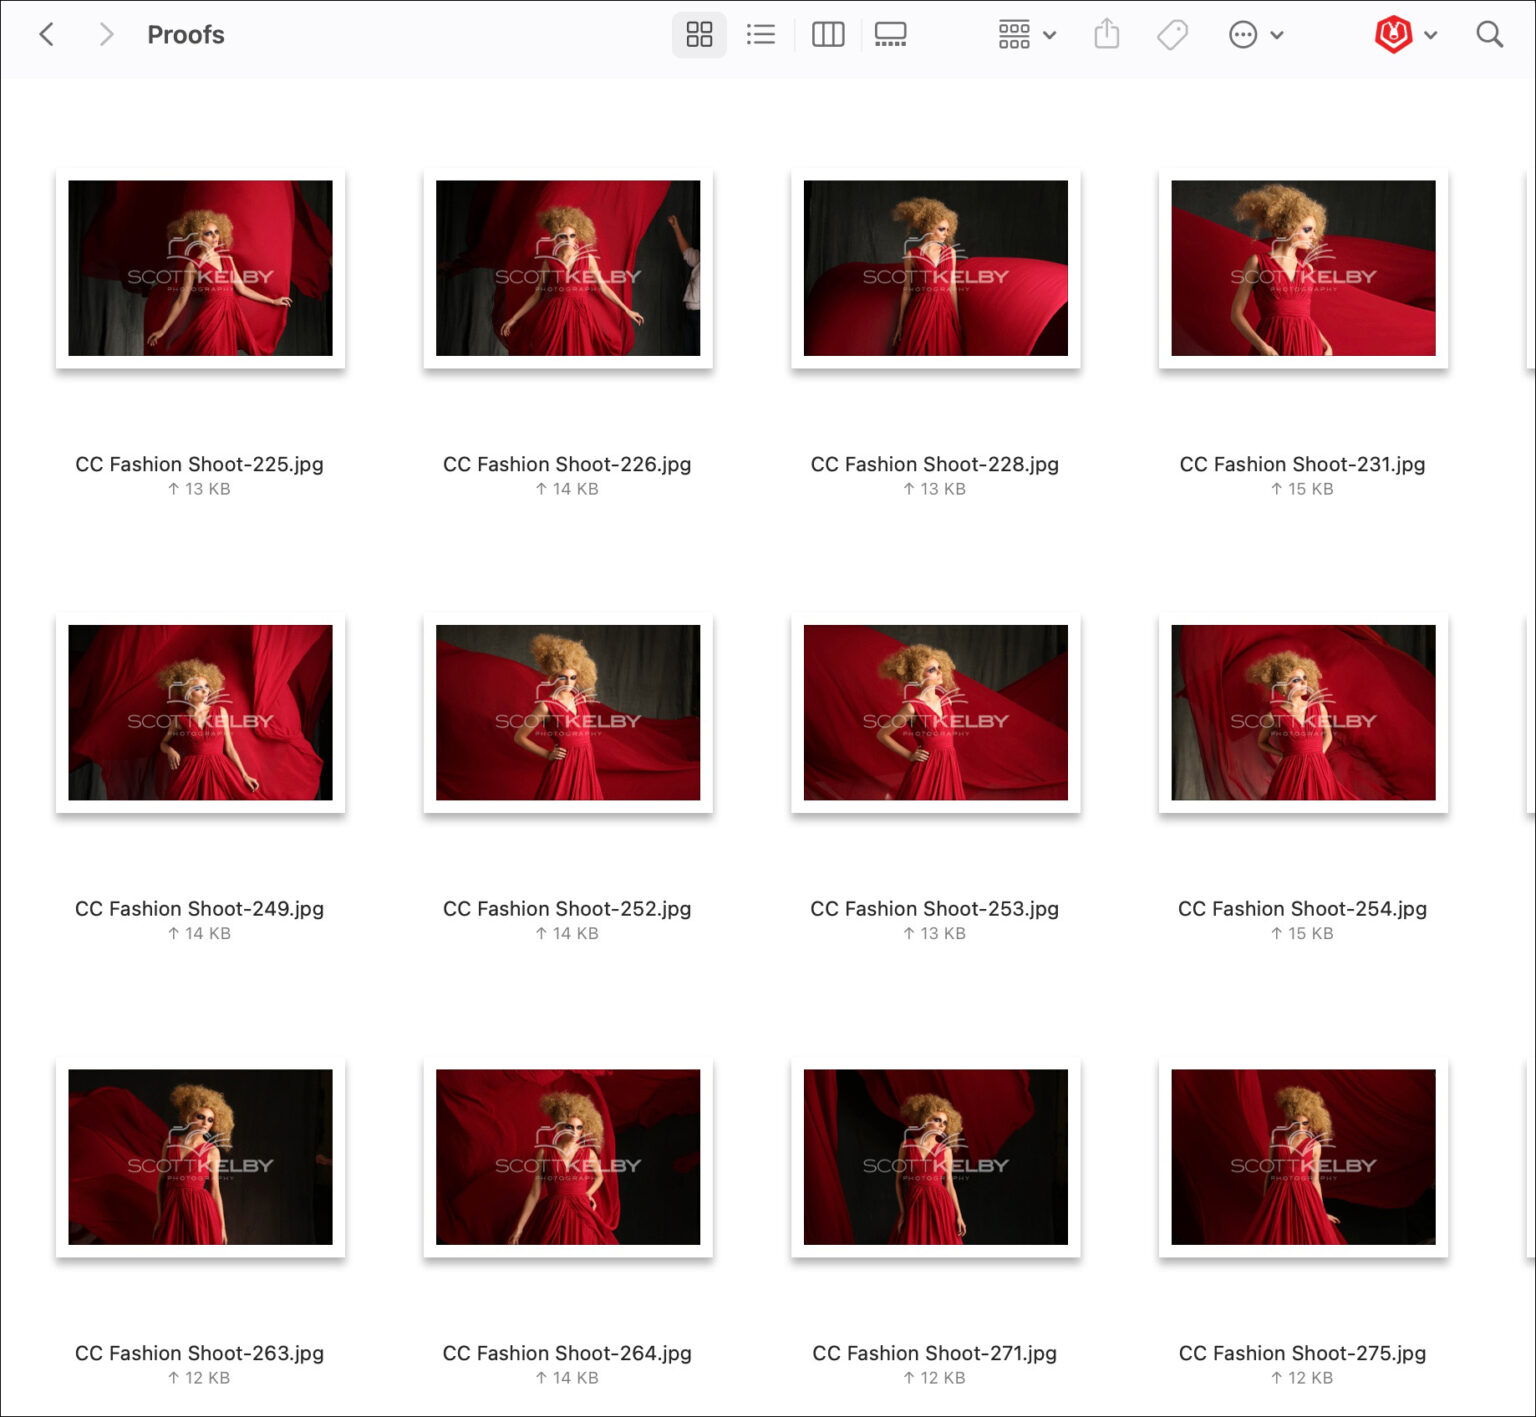Select CC Fashion Shoot-263.jpg thumbnail
Viewport: 1536px width, 1417px height.
pyautogui.click(x=201, y=1157)
